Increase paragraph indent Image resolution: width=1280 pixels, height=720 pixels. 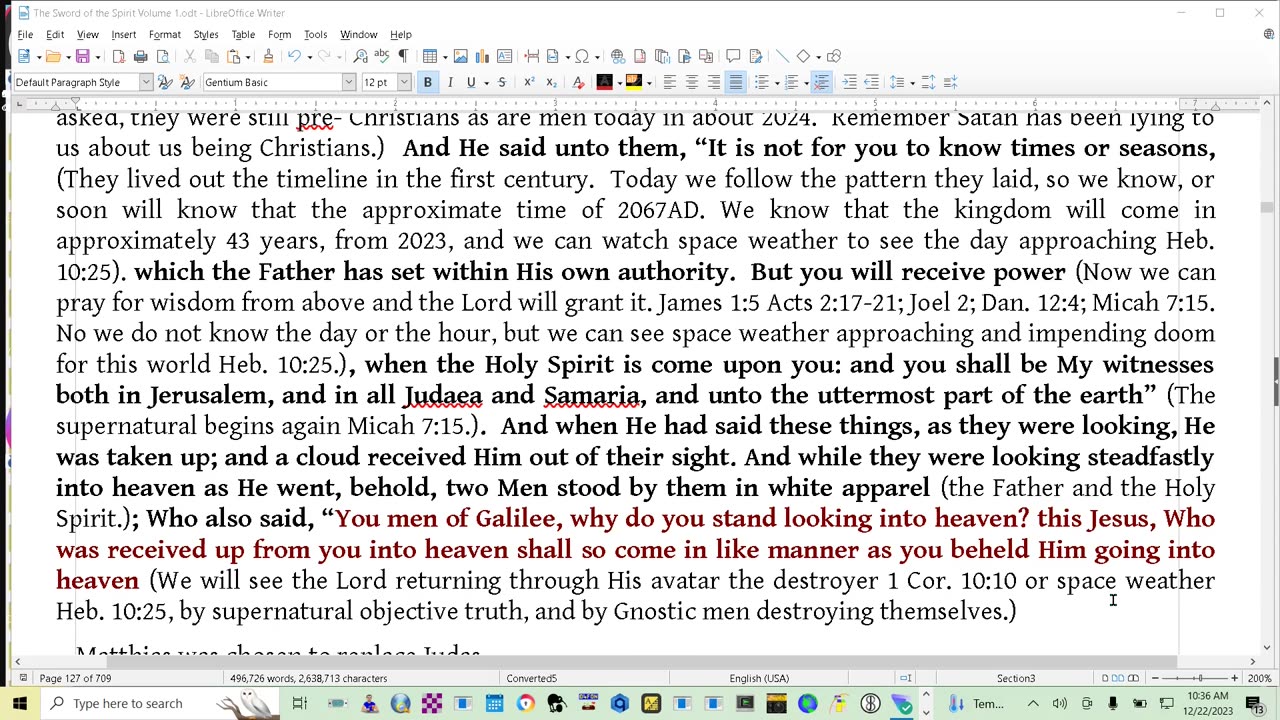click(849, 82)
